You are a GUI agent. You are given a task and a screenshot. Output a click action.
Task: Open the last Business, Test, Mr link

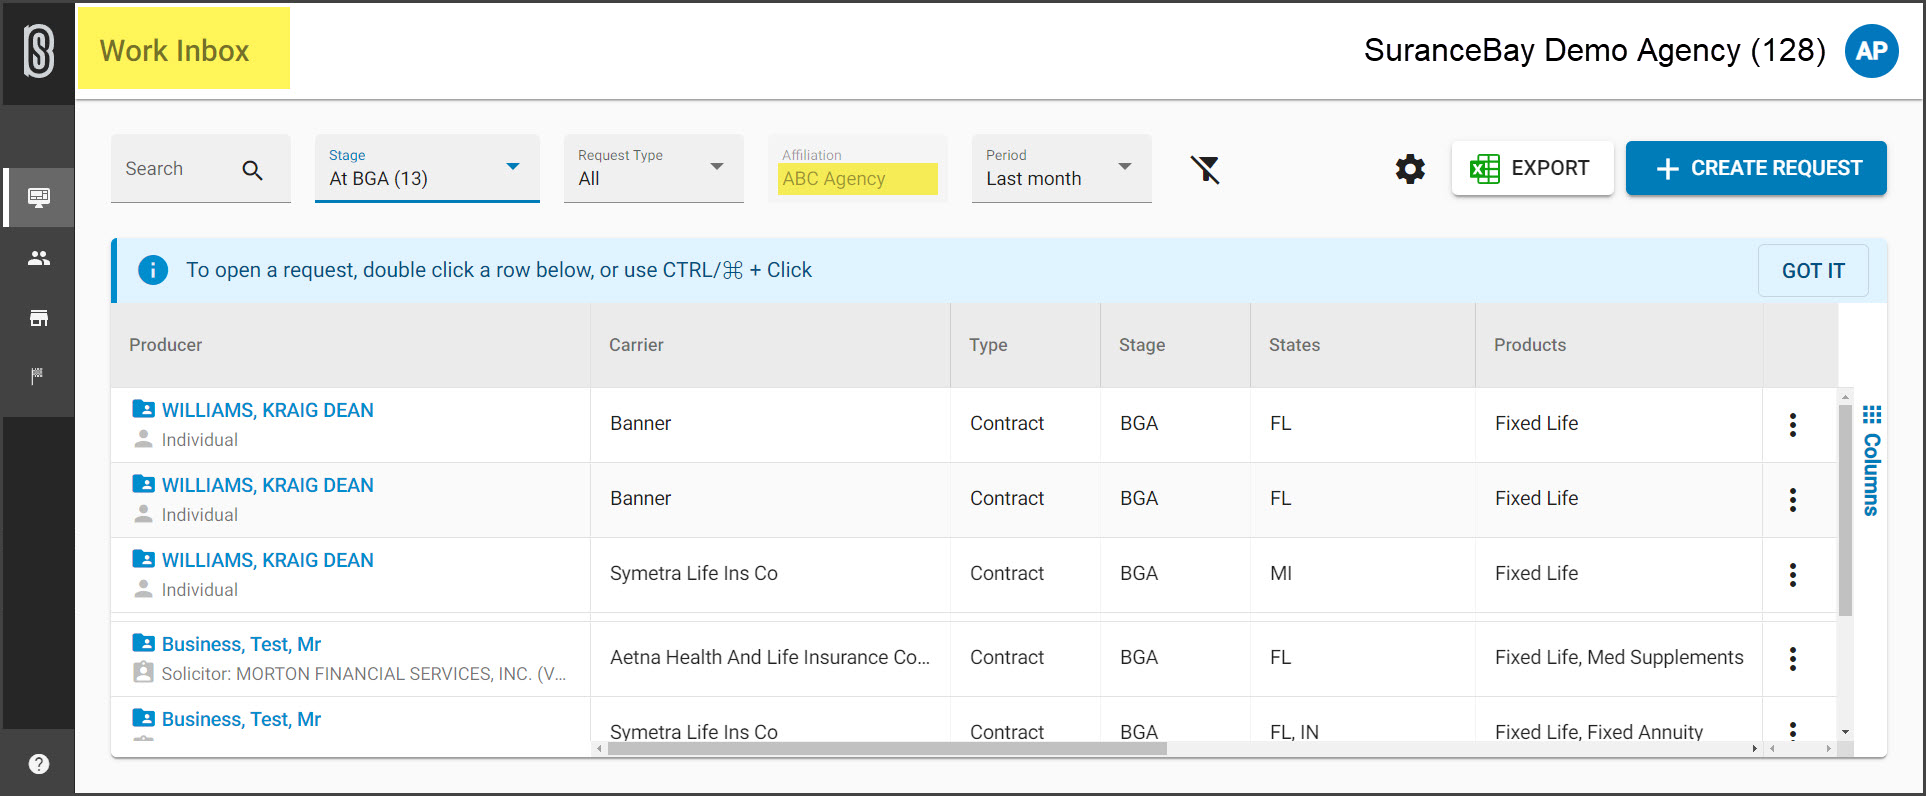(x=241, y=719)
